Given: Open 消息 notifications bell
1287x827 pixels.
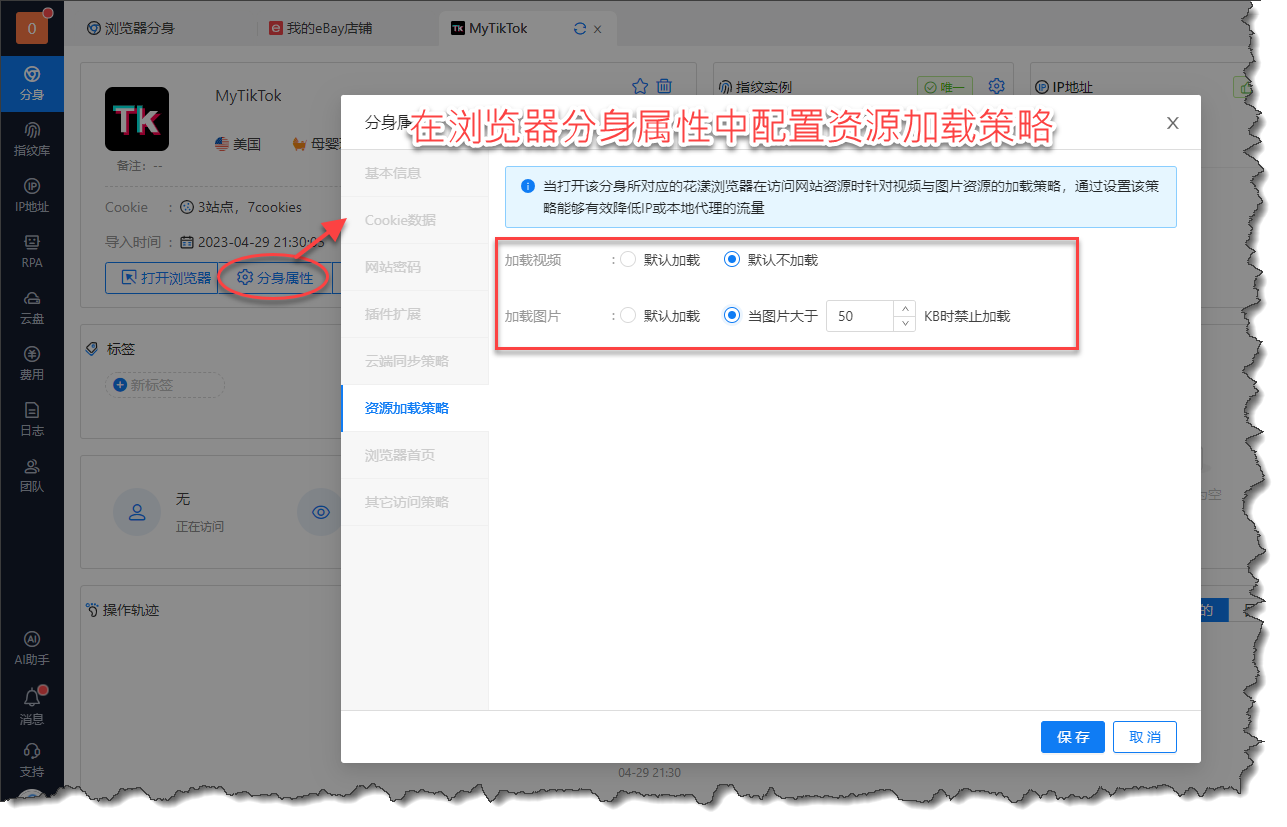Looking at the screenshot, I should click(x=32, y=707).
